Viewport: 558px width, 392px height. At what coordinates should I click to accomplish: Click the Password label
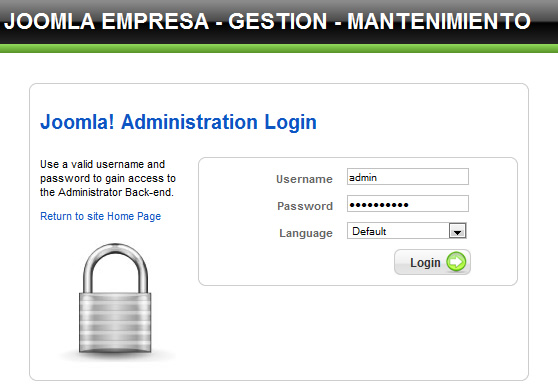(x=305, y=206)
